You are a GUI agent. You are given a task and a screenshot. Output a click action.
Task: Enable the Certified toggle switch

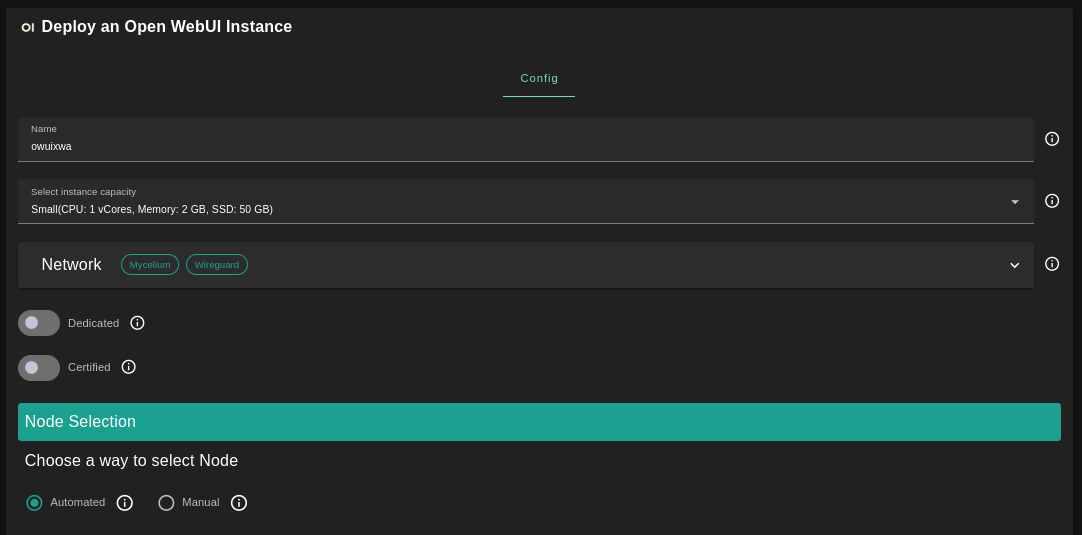[39, 367]
